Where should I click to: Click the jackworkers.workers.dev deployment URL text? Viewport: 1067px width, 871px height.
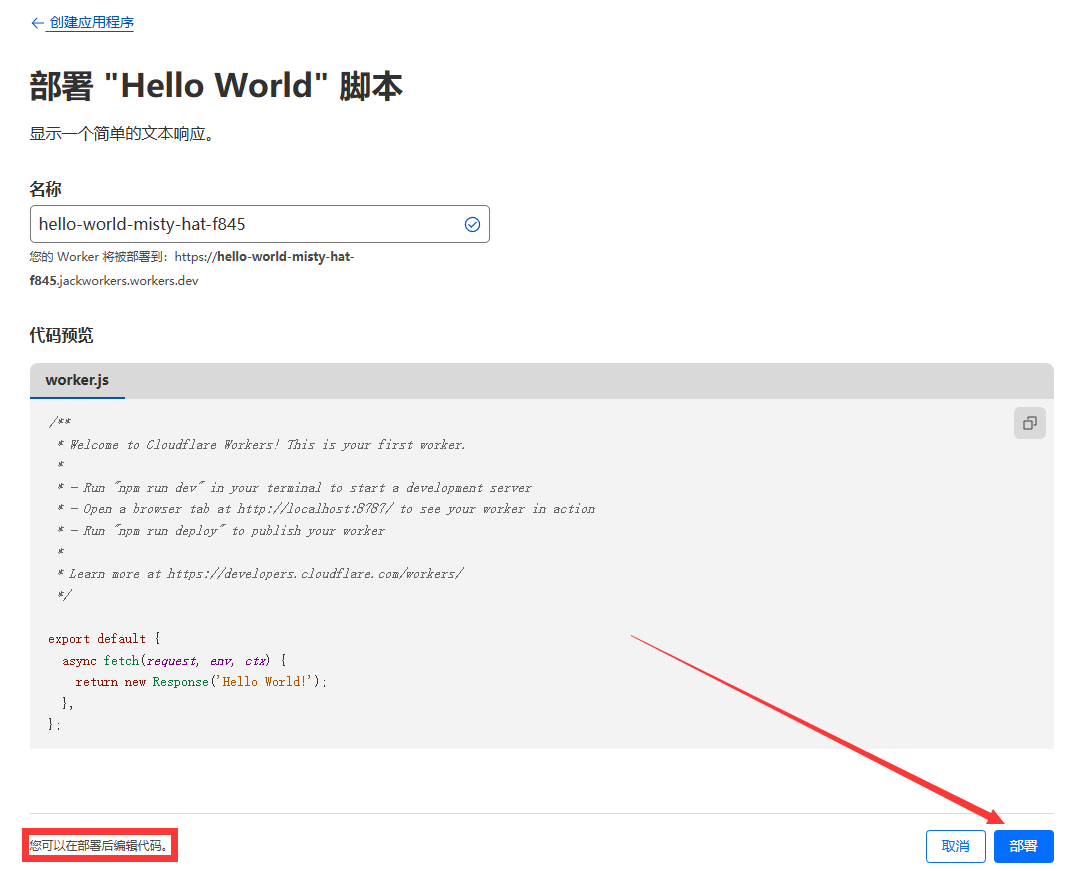(x=128, y=281)
